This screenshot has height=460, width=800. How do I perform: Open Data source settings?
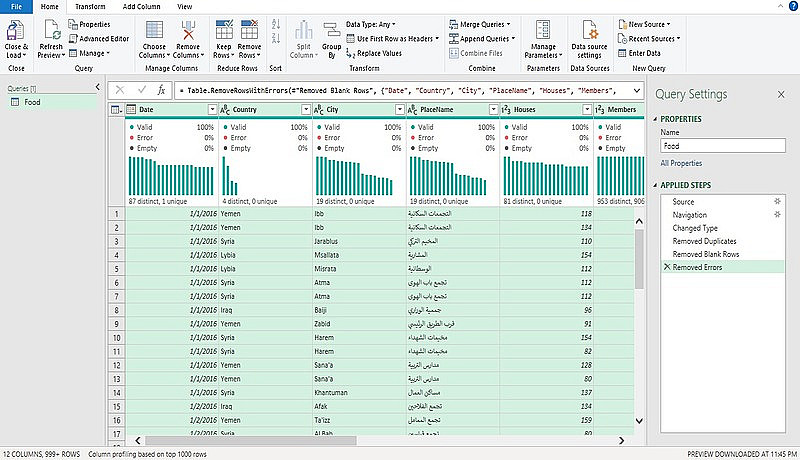point(591,28)
